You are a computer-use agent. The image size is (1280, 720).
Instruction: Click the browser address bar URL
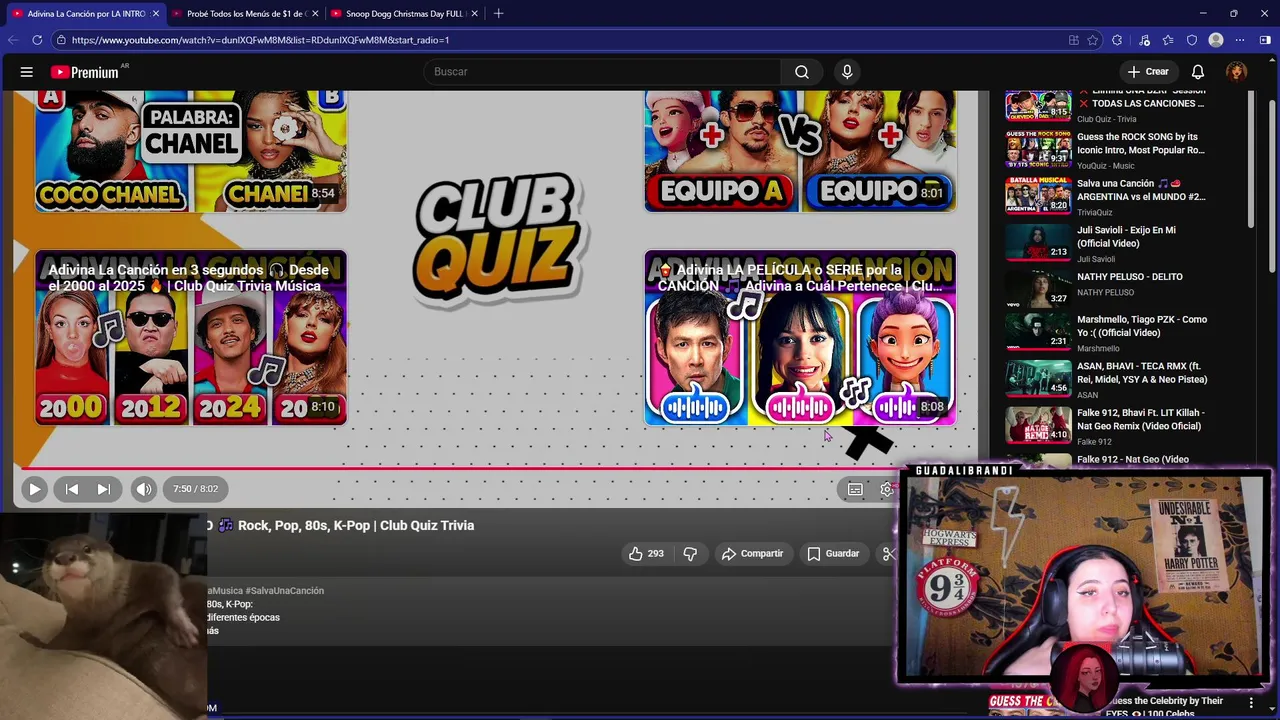(260, 40)
